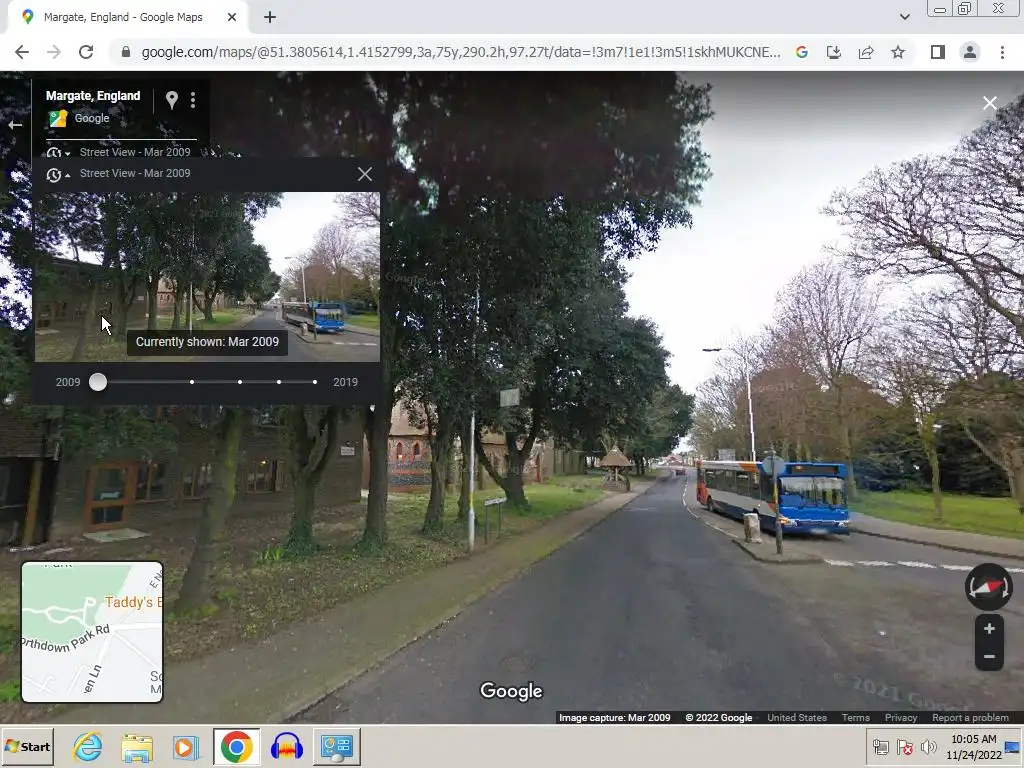Click the Google account G icon
The width and height of the screenshot is (1024, 768).
click(x=802, y=52)
